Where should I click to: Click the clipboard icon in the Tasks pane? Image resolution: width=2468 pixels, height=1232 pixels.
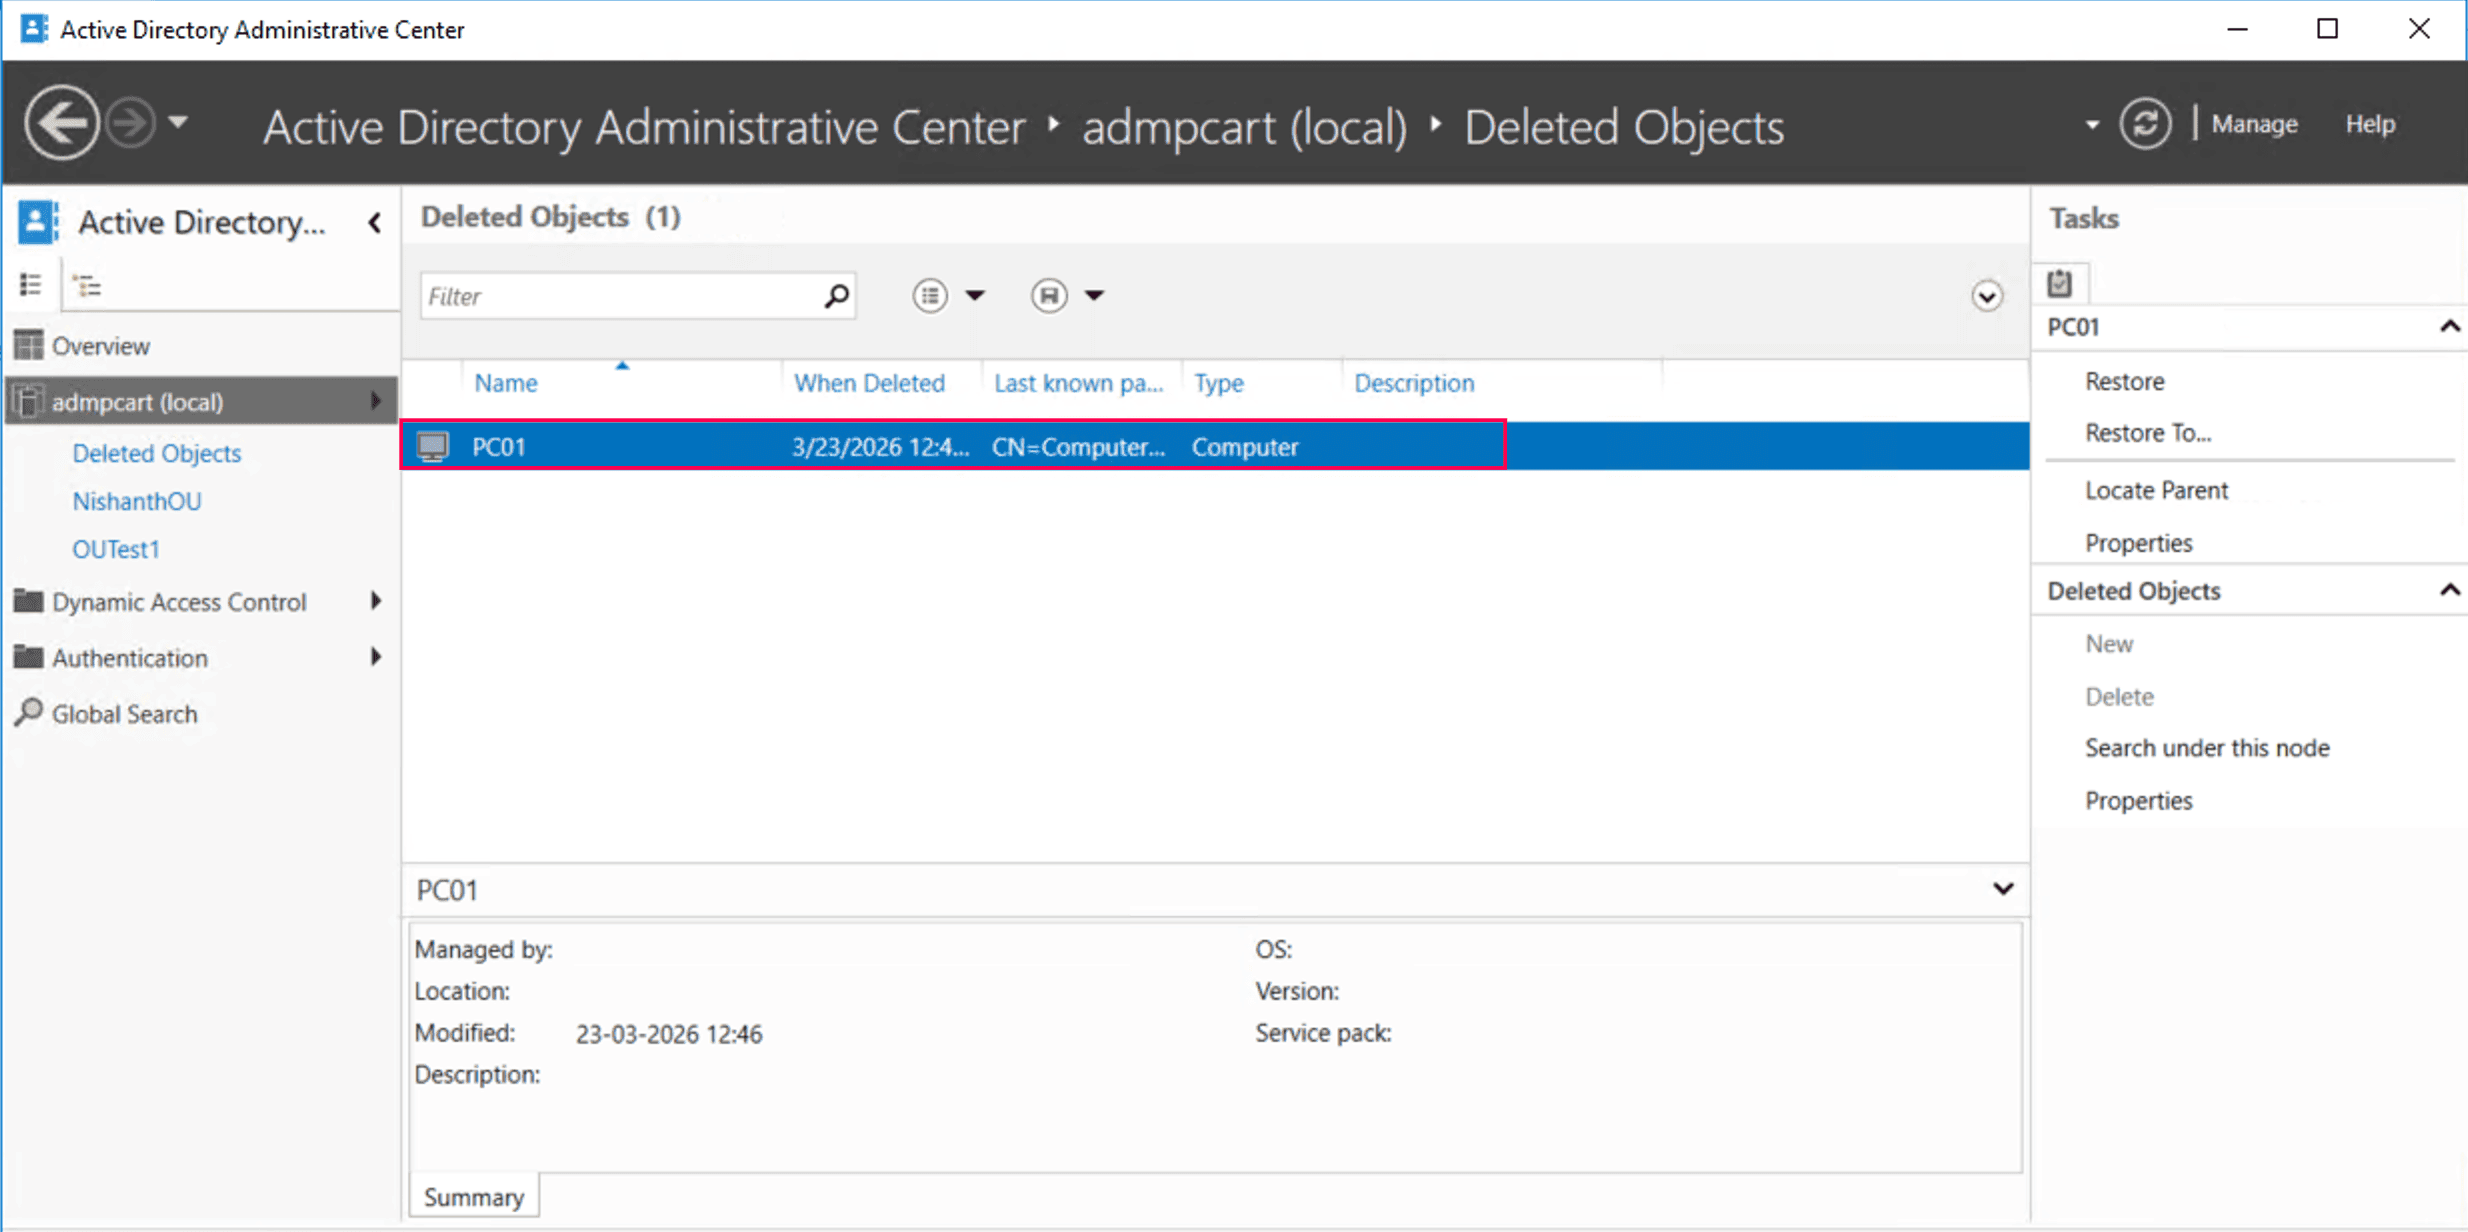point(2060,283)
